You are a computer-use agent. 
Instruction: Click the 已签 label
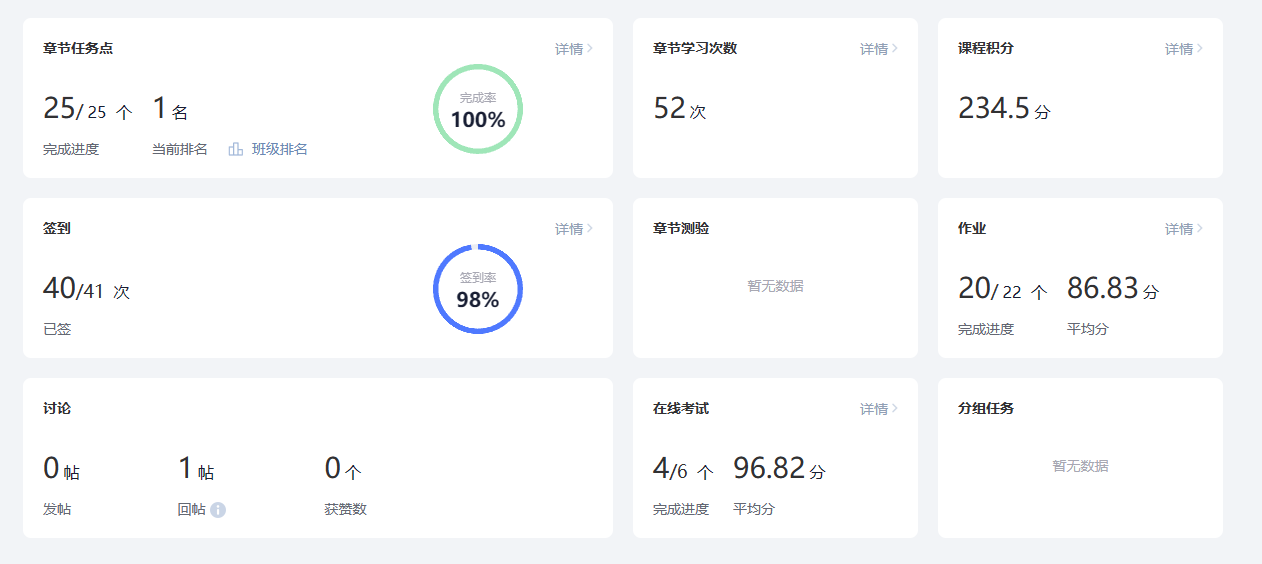57,330
